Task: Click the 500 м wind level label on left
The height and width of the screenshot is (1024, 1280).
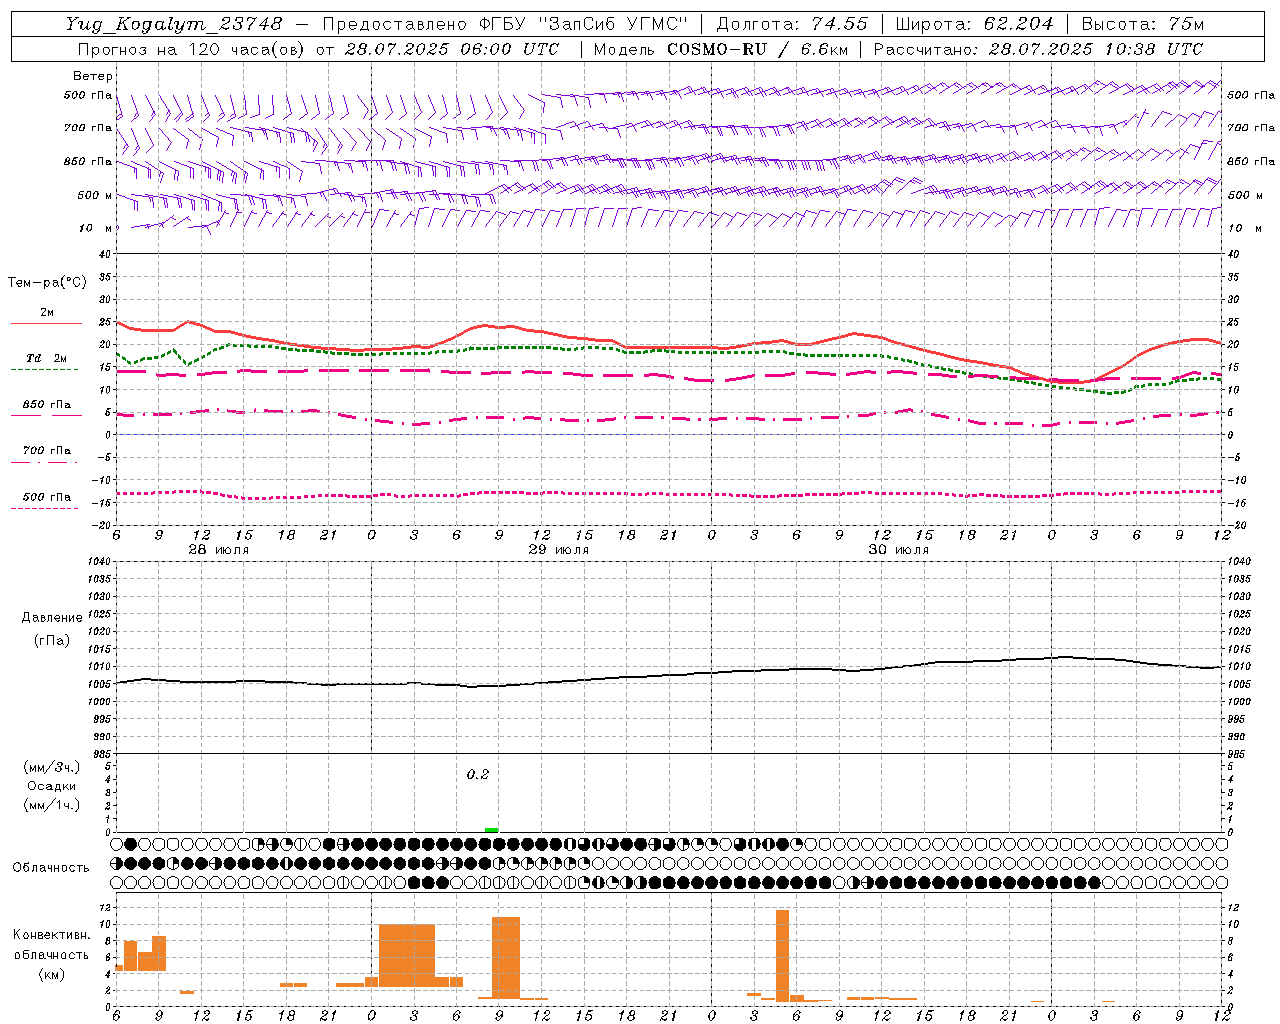Action: pos(94,195)
